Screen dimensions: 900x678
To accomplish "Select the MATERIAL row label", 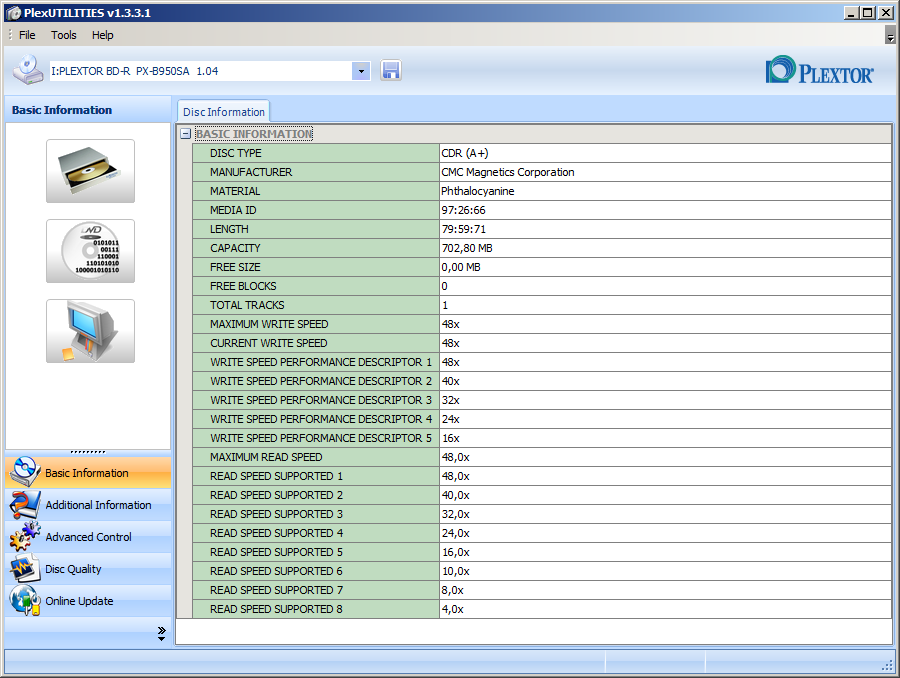I will point(235,191).
